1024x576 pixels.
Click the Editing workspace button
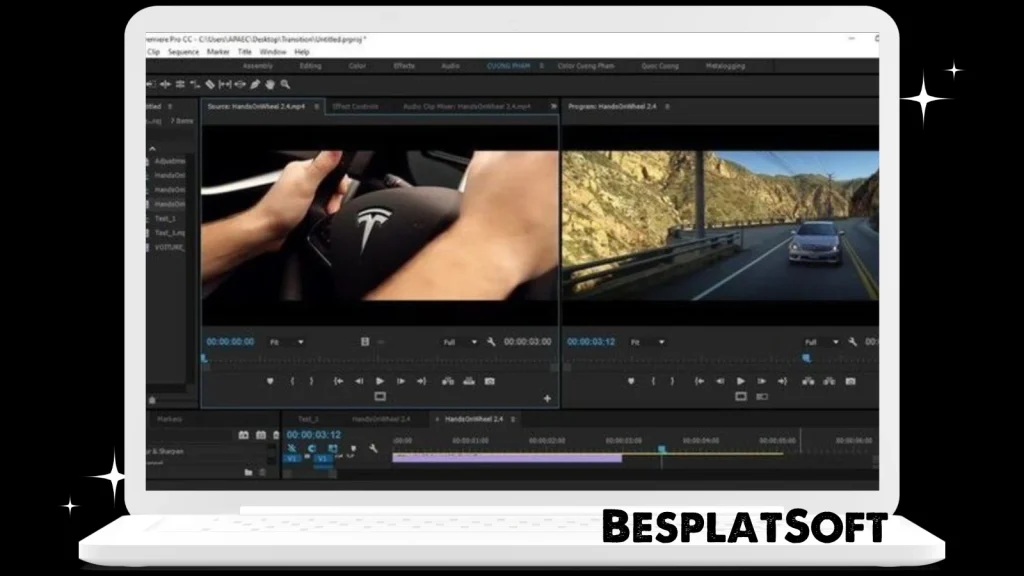310,65
